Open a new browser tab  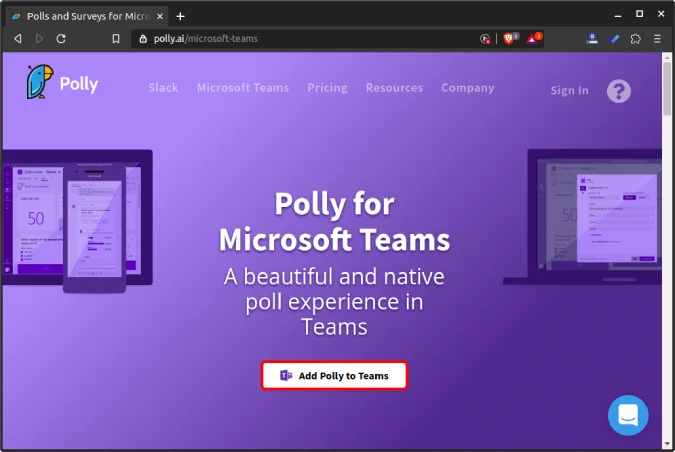pos(180,16)
